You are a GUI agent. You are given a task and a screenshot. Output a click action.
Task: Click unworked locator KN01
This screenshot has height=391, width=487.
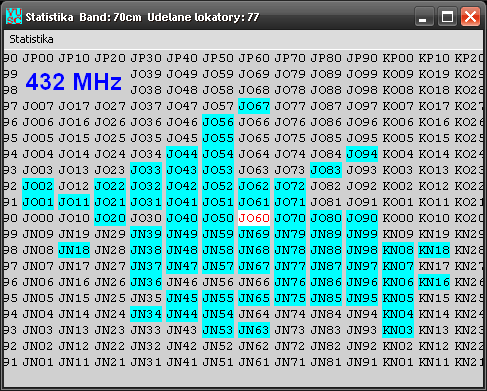[x=398, y=362]
